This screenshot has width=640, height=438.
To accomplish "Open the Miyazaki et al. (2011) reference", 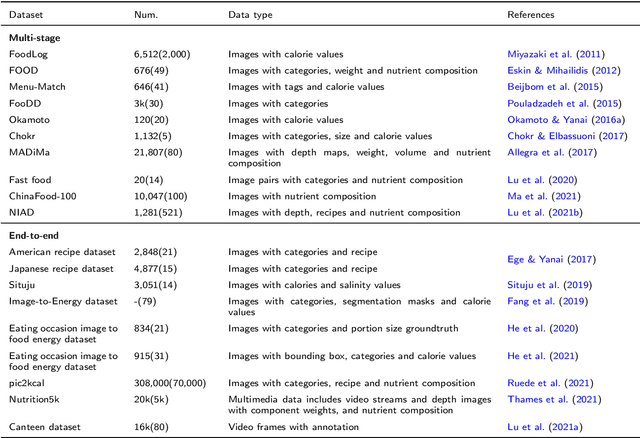I will (546, 53).
